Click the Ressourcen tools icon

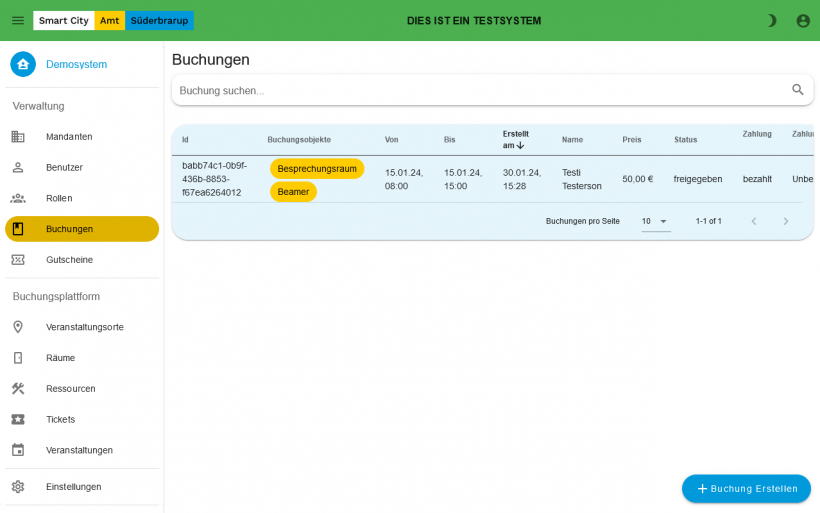(x=18, y=389)
